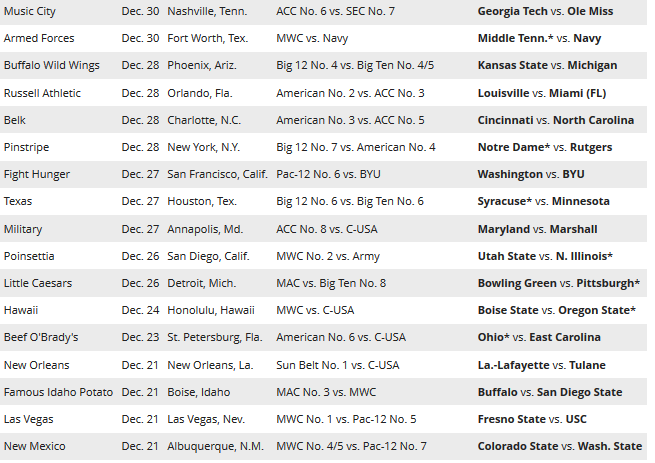Click the North Carolina team name
655x463 pixels.
(x=594, y=120)
